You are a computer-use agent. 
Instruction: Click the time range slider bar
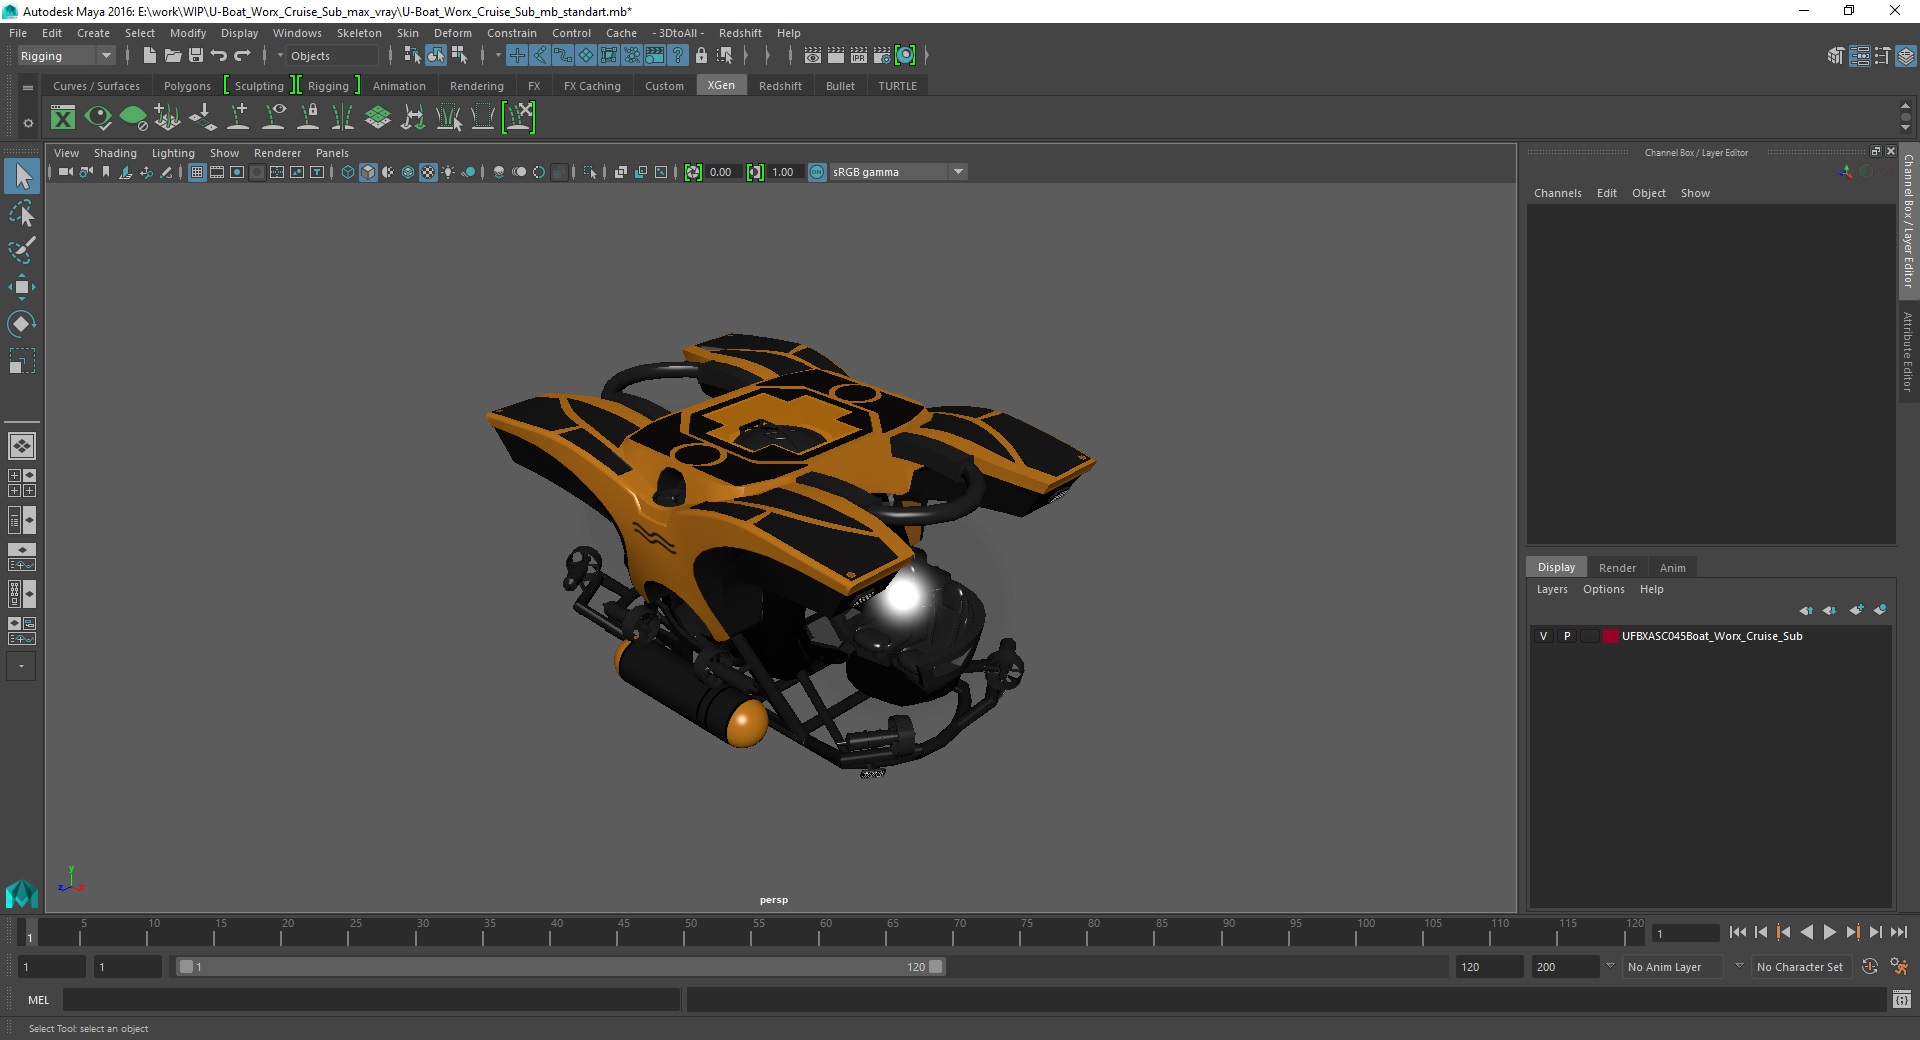(x=560, y=967)
